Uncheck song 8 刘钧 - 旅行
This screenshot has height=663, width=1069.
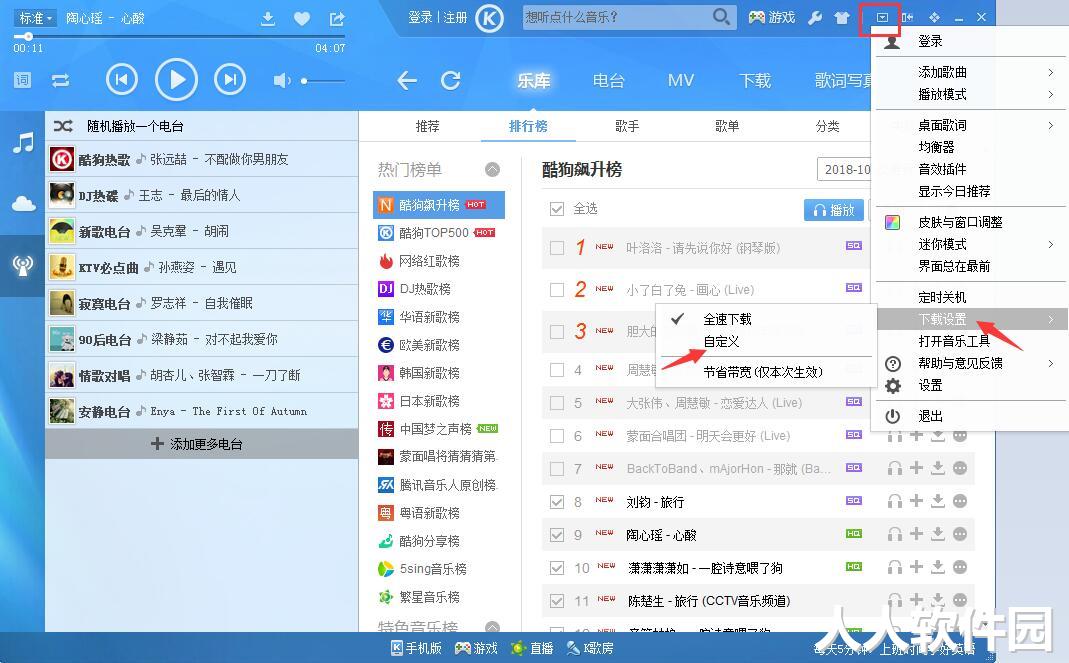click(557, 502)
